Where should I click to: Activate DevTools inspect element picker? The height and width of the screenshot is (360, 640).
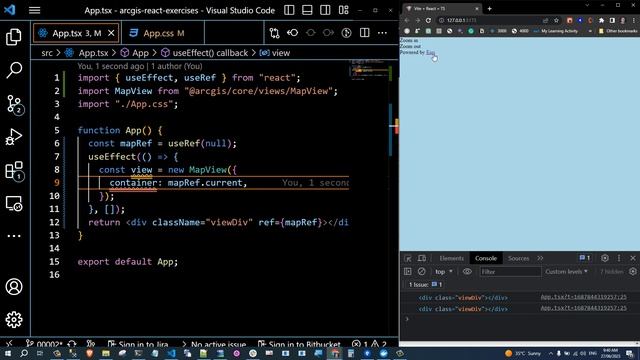[x=408, y=258]
